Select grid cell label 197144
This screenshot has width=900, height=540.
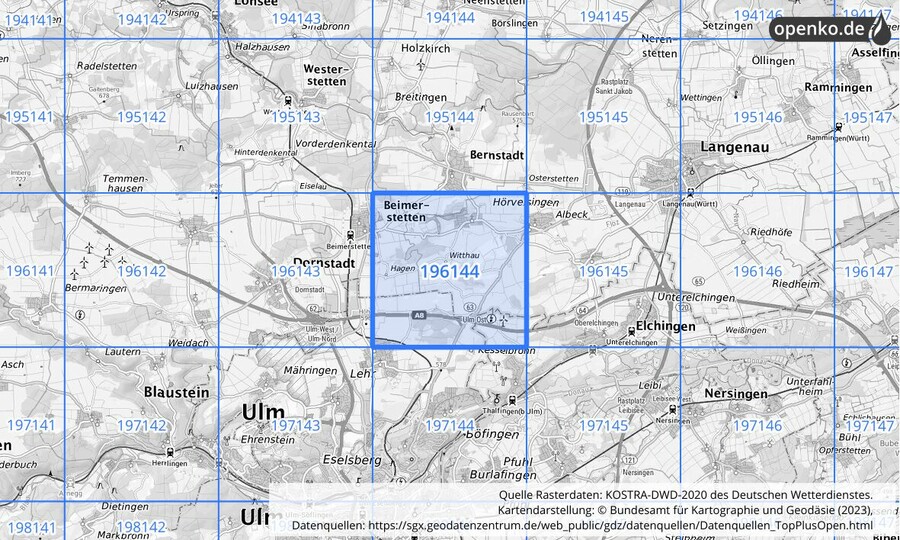[449, 425]
